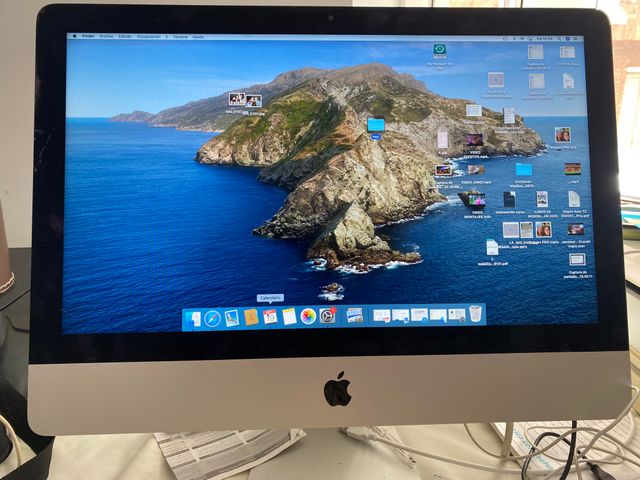Open the yellow Notes app in the Dock
Image resolution: width=640 pixels, height=480 pixels.
point(289,316)
